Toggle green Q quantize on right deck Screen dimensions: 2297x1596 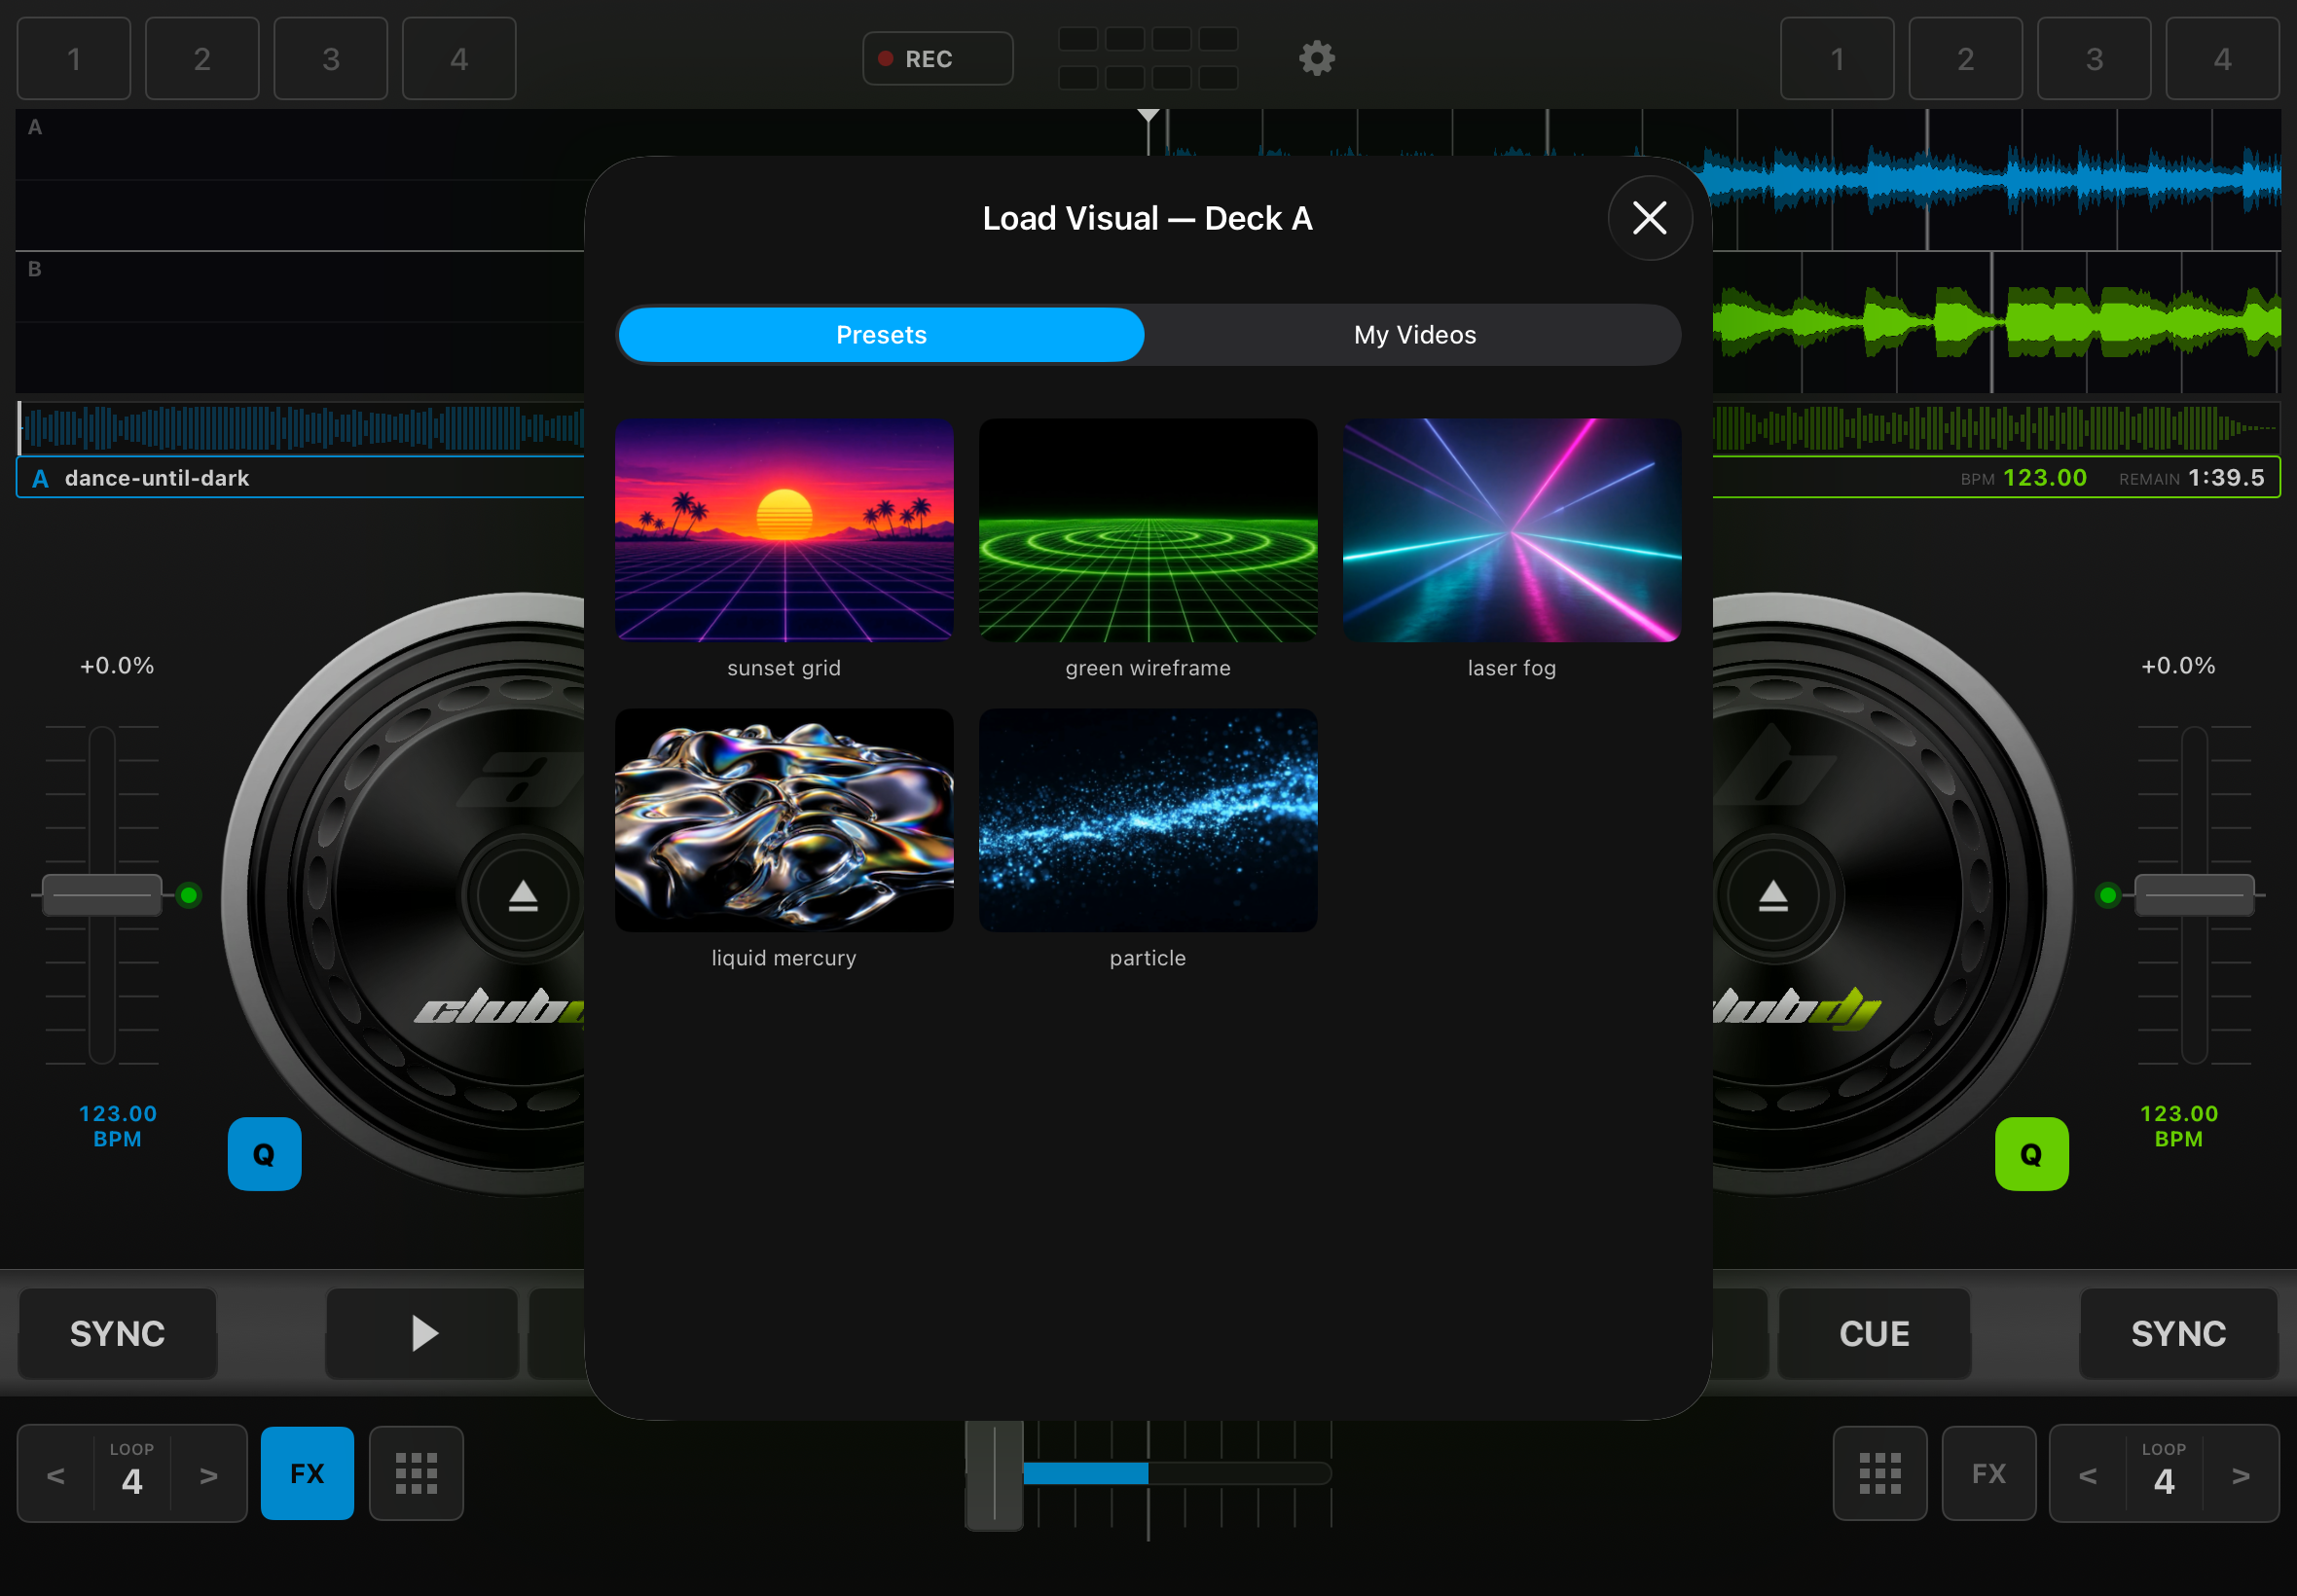[2031, 1154]
